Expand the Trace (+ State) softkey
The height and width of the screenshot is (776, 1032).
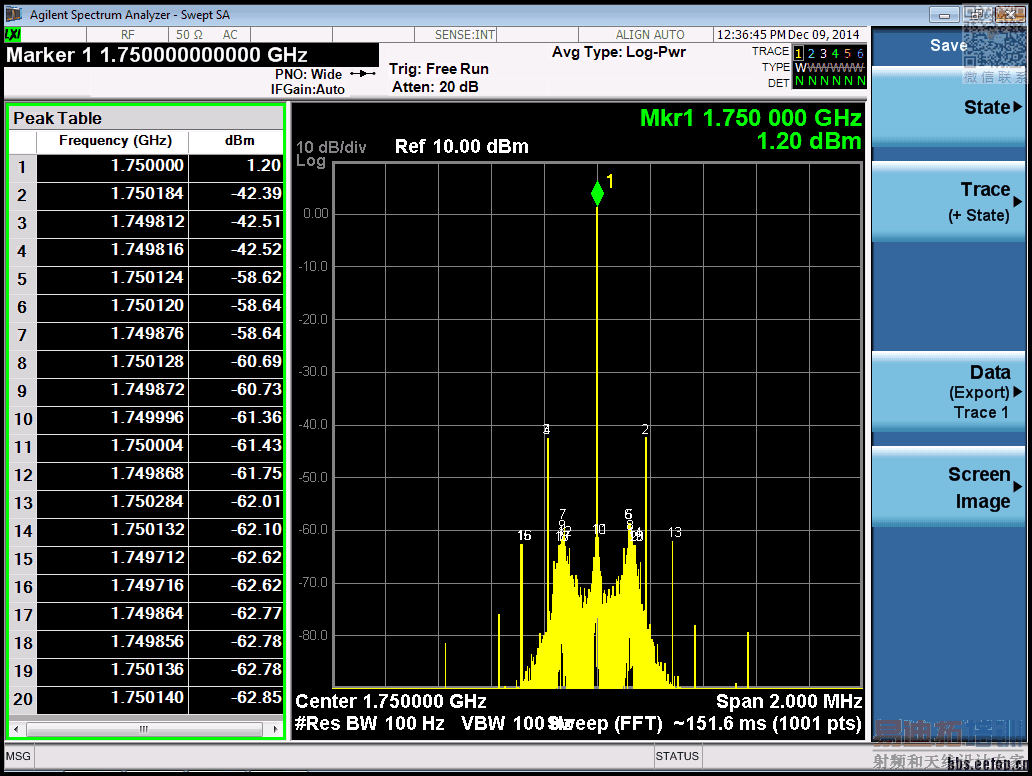948,201
